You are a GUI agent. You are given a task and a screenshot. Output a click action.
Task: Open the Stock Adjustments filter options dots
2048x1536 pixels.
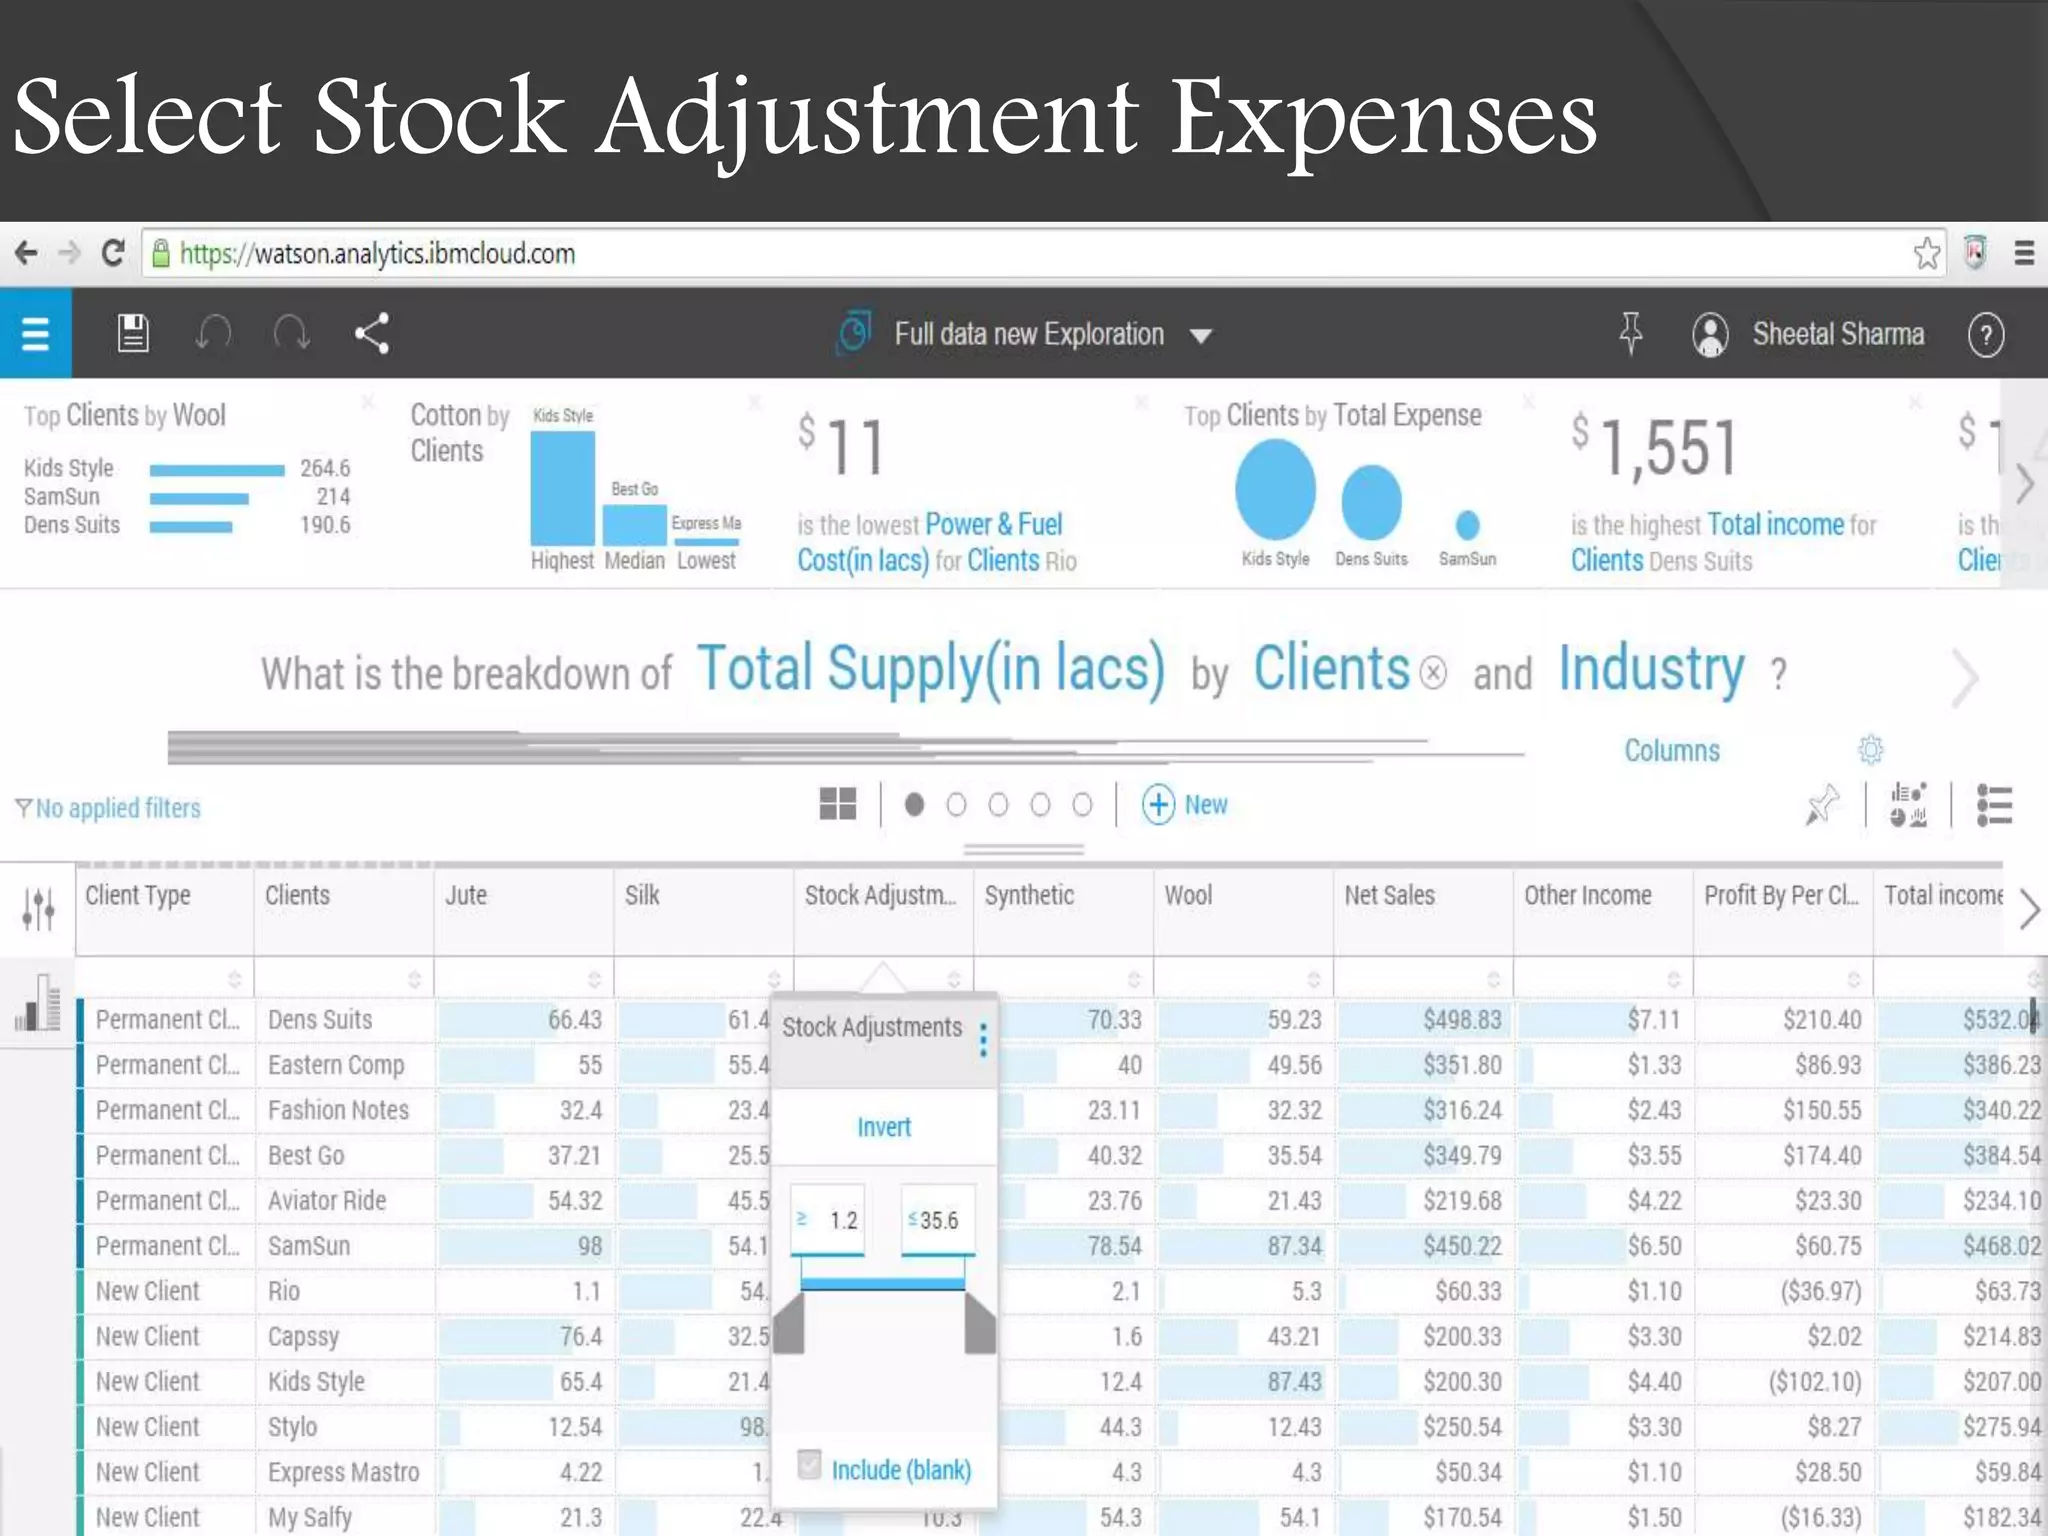tap(984, 1039)
